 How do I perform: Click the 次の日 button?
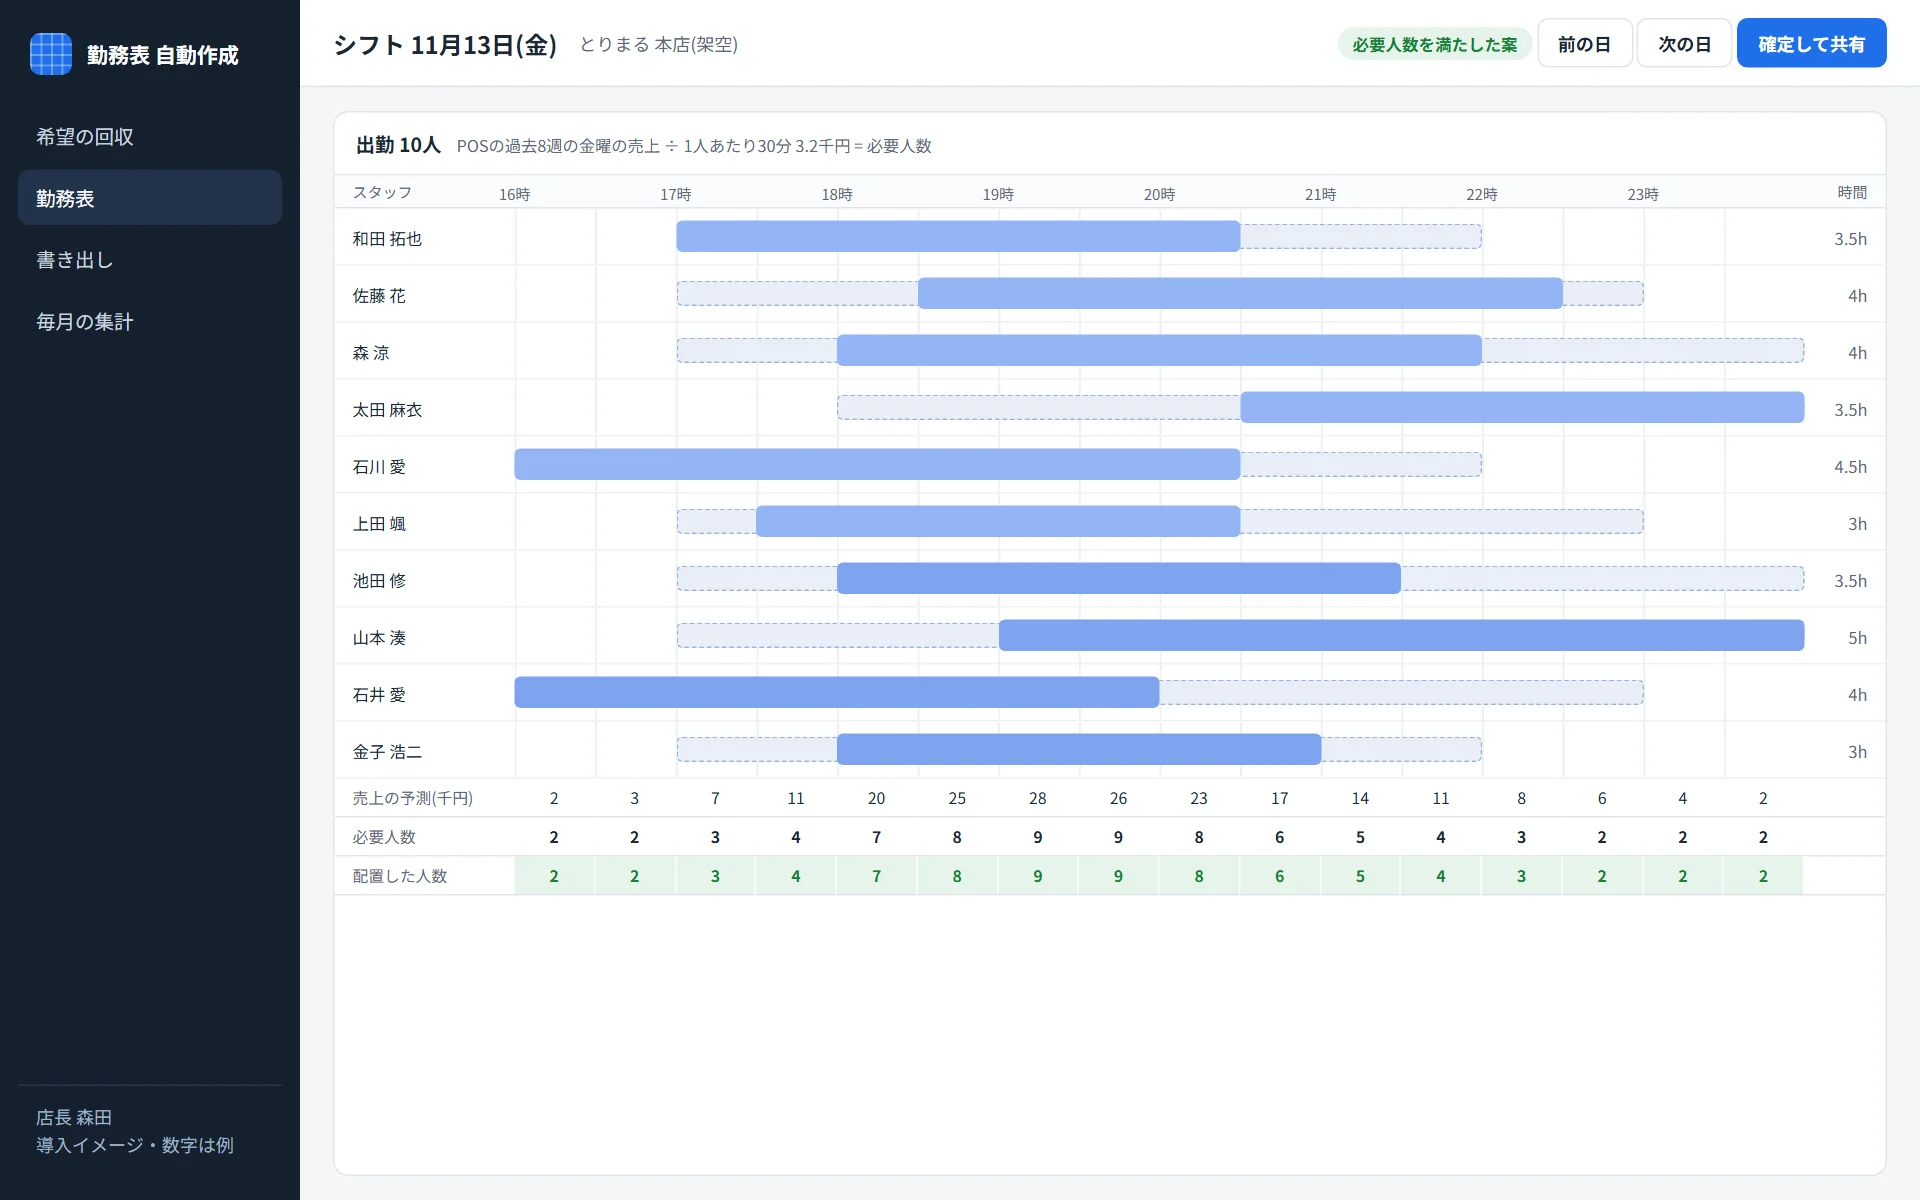click(1684, 44)
